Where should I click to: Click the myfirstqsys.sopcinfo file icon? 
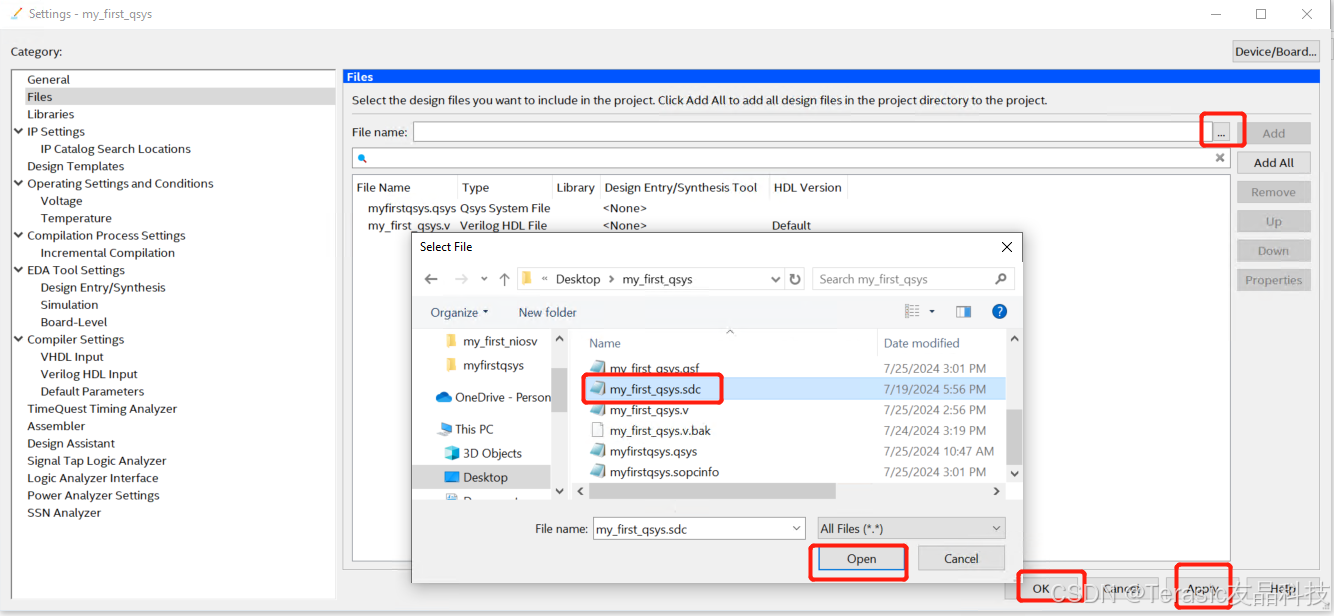(x=597, y=472)
